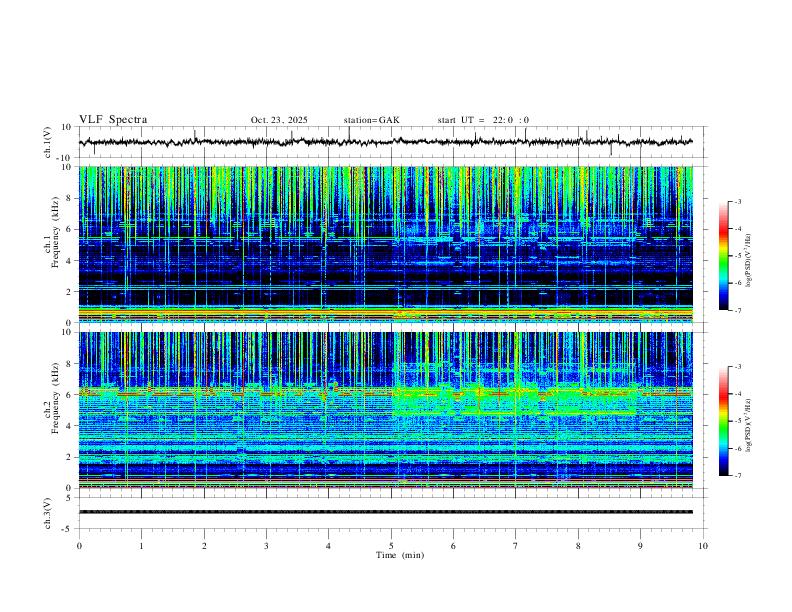Viewport: 792px width, 612px height.
Task: Click the 'Time (min)' axis title
Action: click(x=400, y=555)
